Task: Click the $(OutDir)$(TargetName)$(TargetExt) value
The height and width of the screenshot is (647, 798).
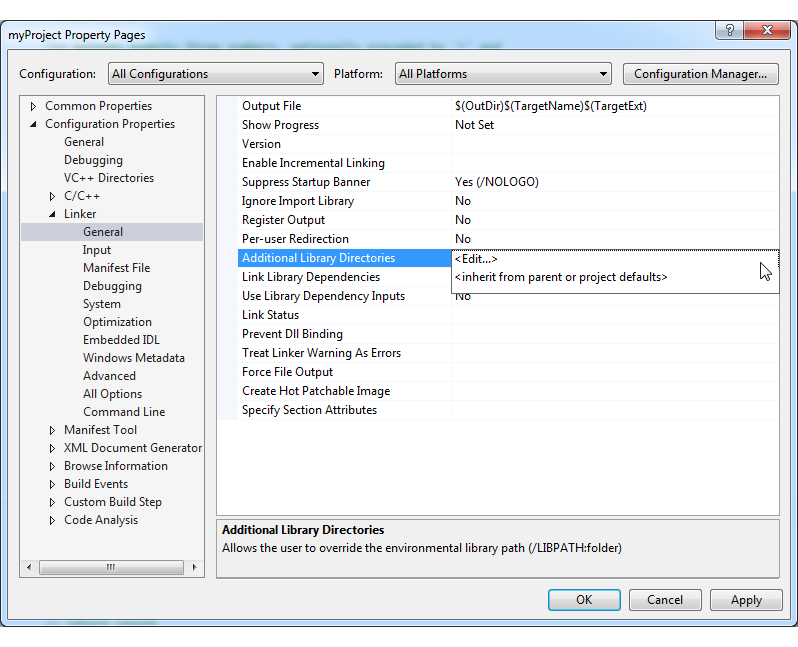Action: click(551, 106)
